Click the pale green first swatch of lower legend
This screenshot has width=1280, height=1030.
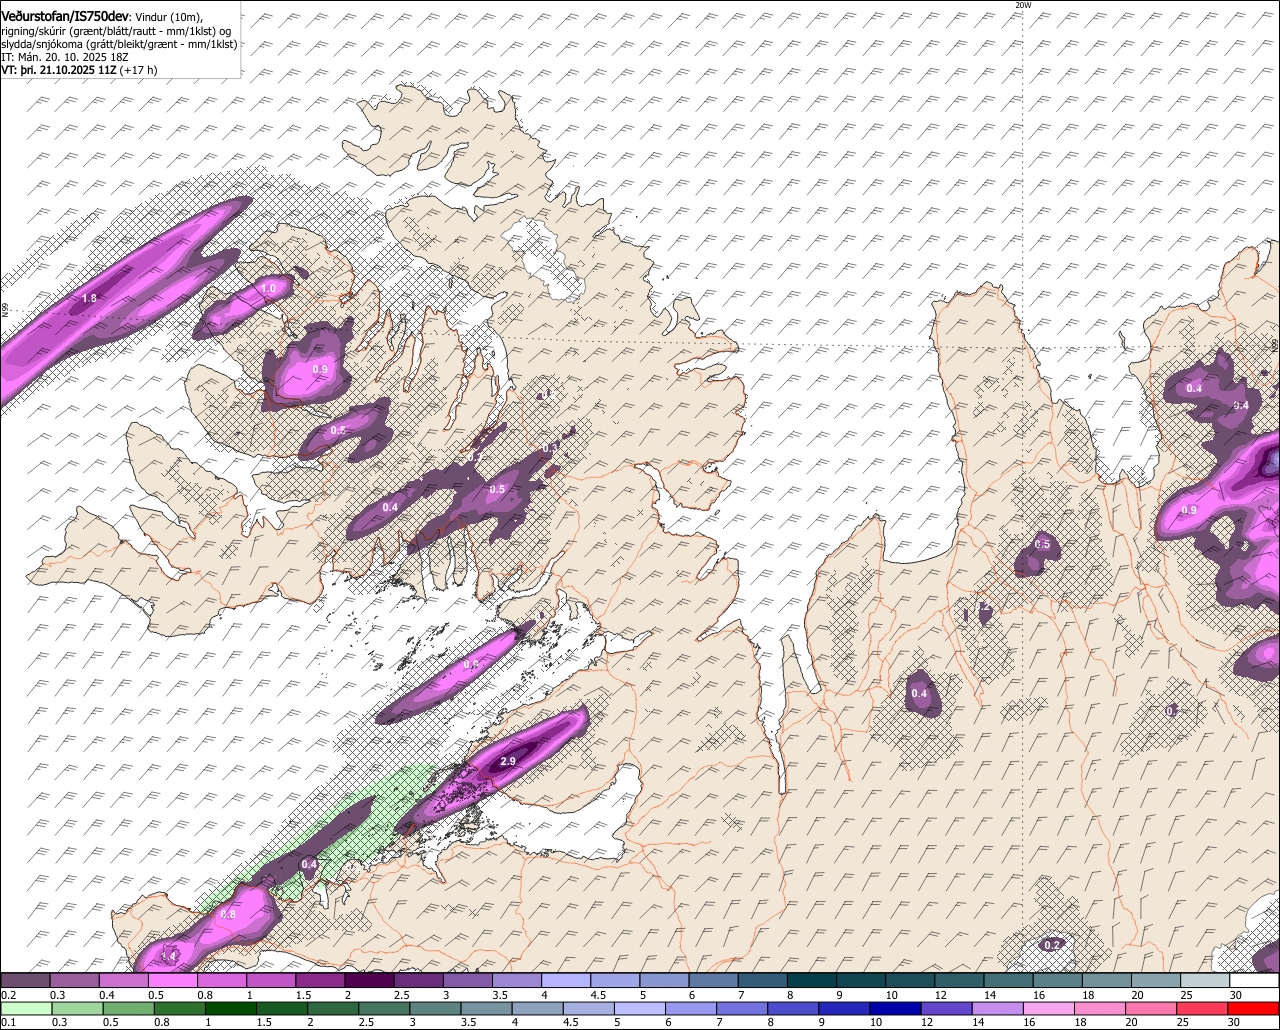tap(25, 1008)
